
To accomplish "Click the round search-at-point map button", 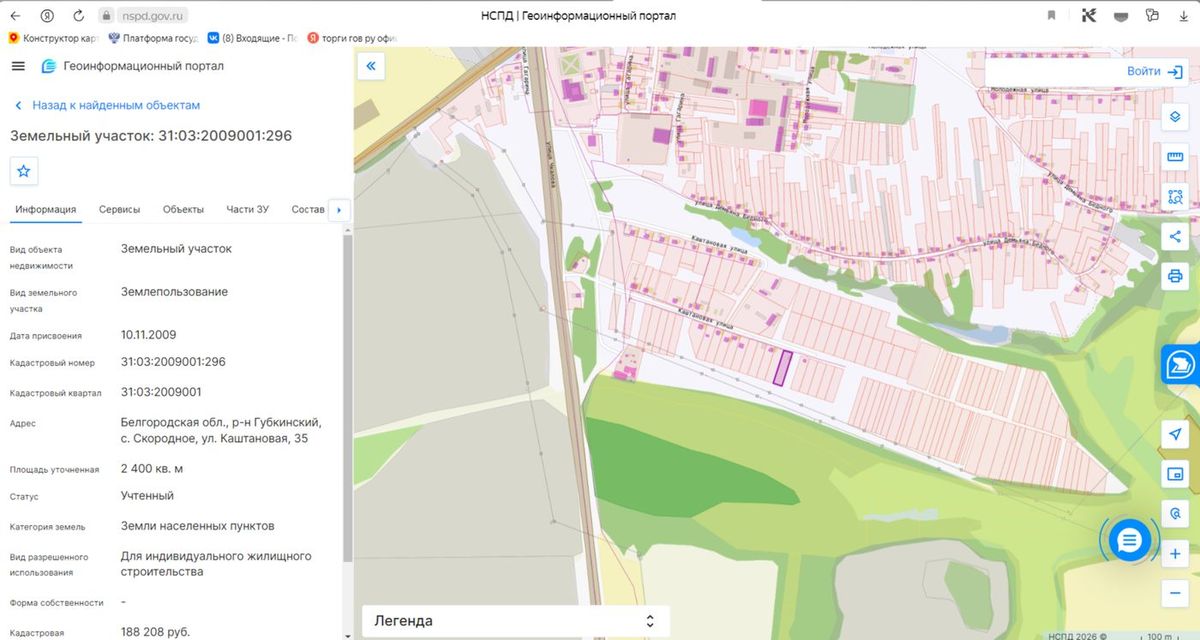I will [1176, 513].
